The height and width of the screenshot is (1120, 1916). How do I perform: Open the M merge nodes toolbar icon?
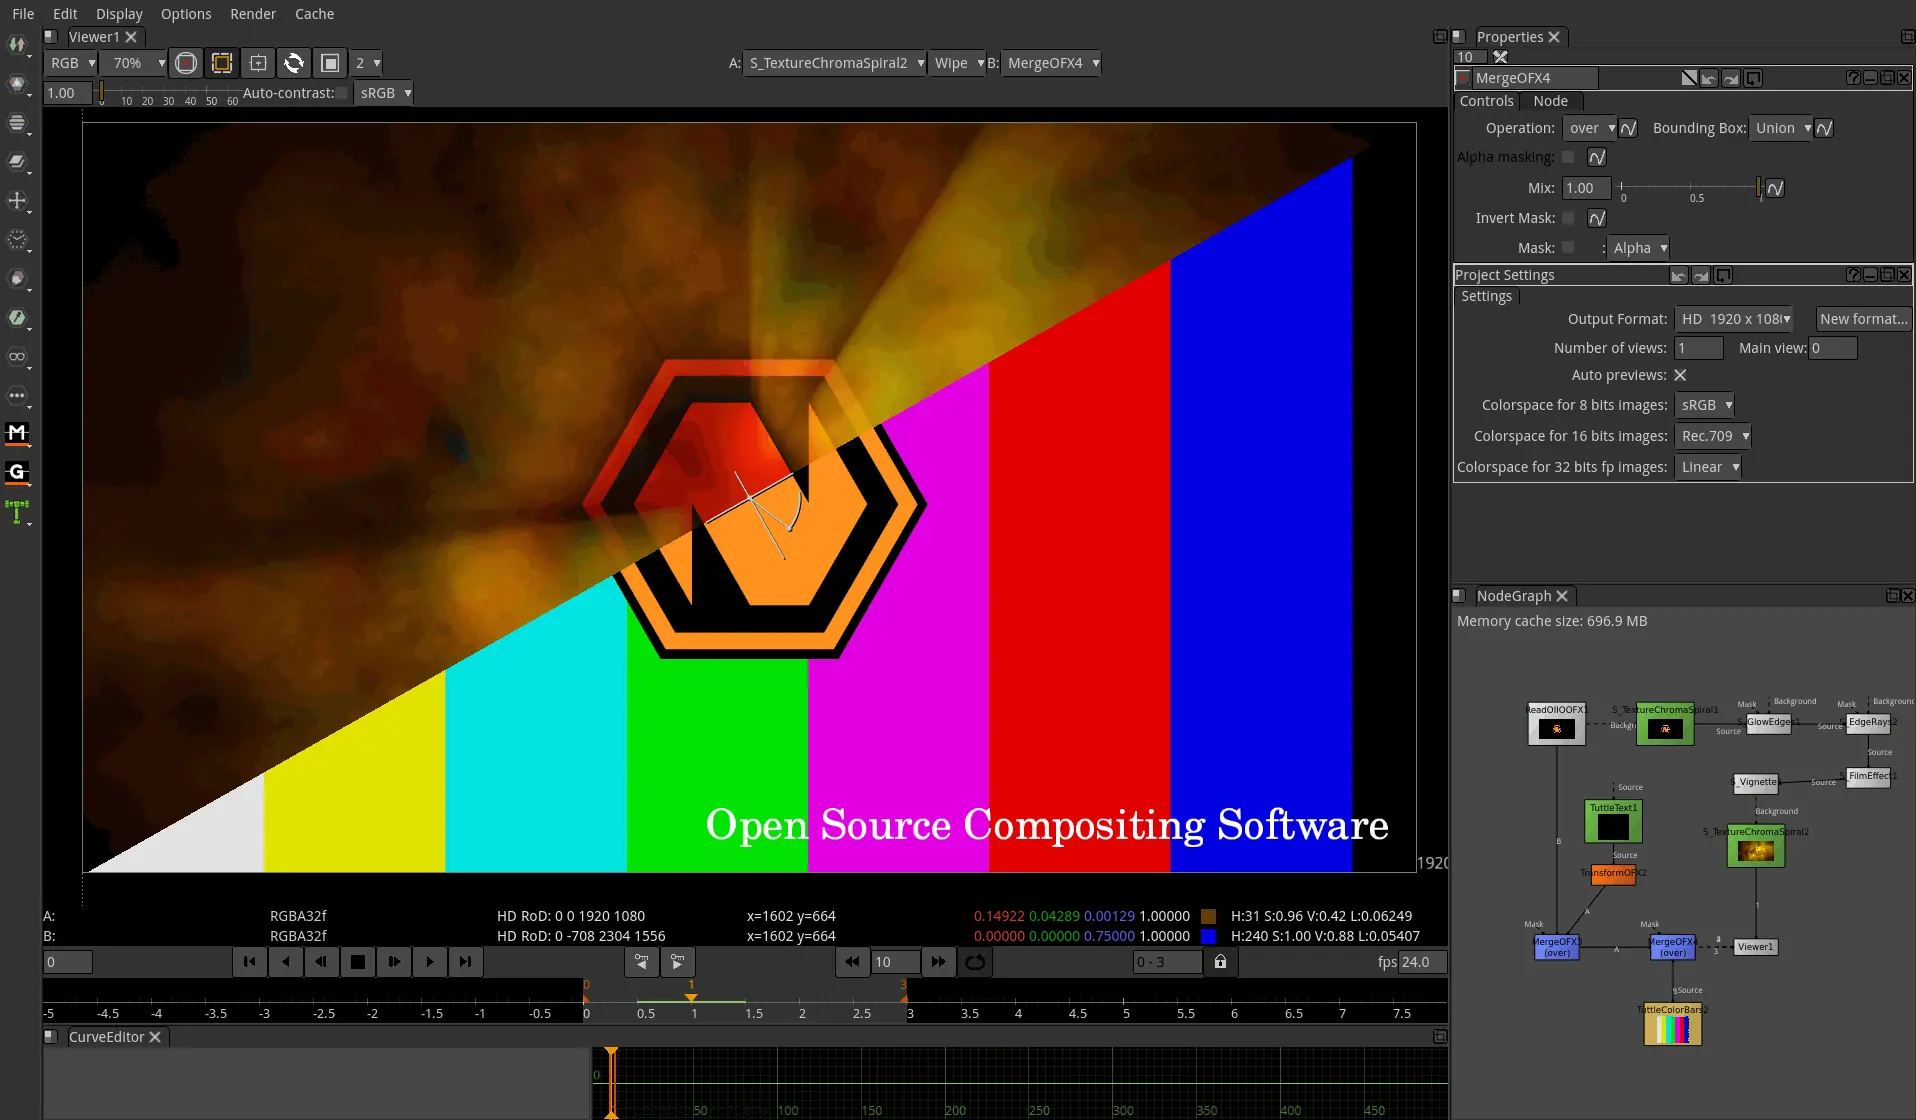(x=17, y=433)
